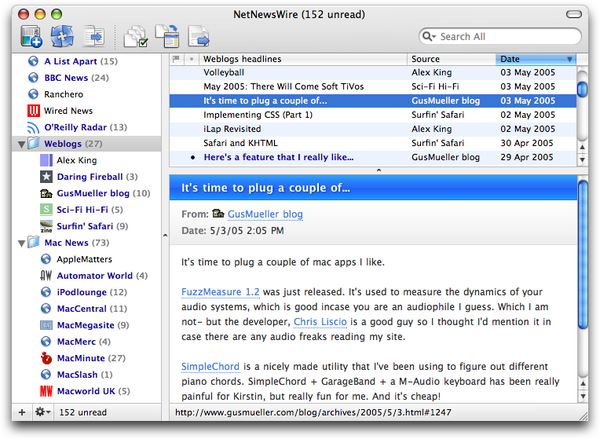This screenshot has width=600, height=439.
Task: Click the A List Apart feed icon
Action: [x=33, y=61]
